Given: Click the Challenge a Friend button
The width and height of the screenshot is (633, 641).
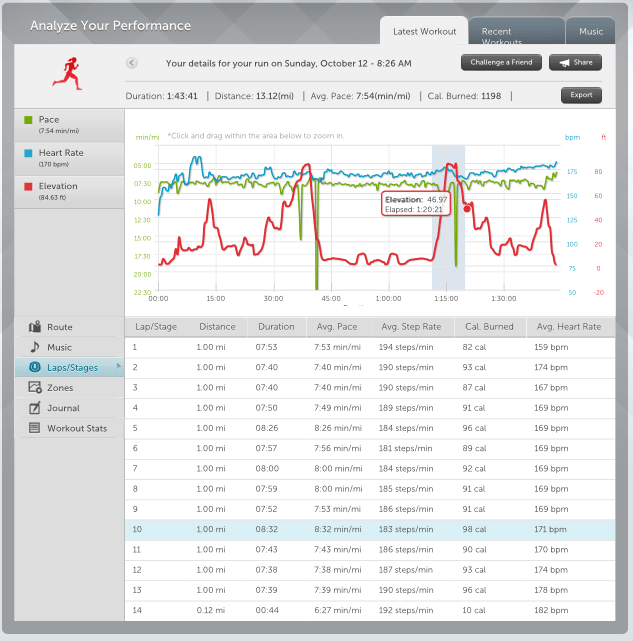Looking at the screenshot, I should click(x=502, y=63).
